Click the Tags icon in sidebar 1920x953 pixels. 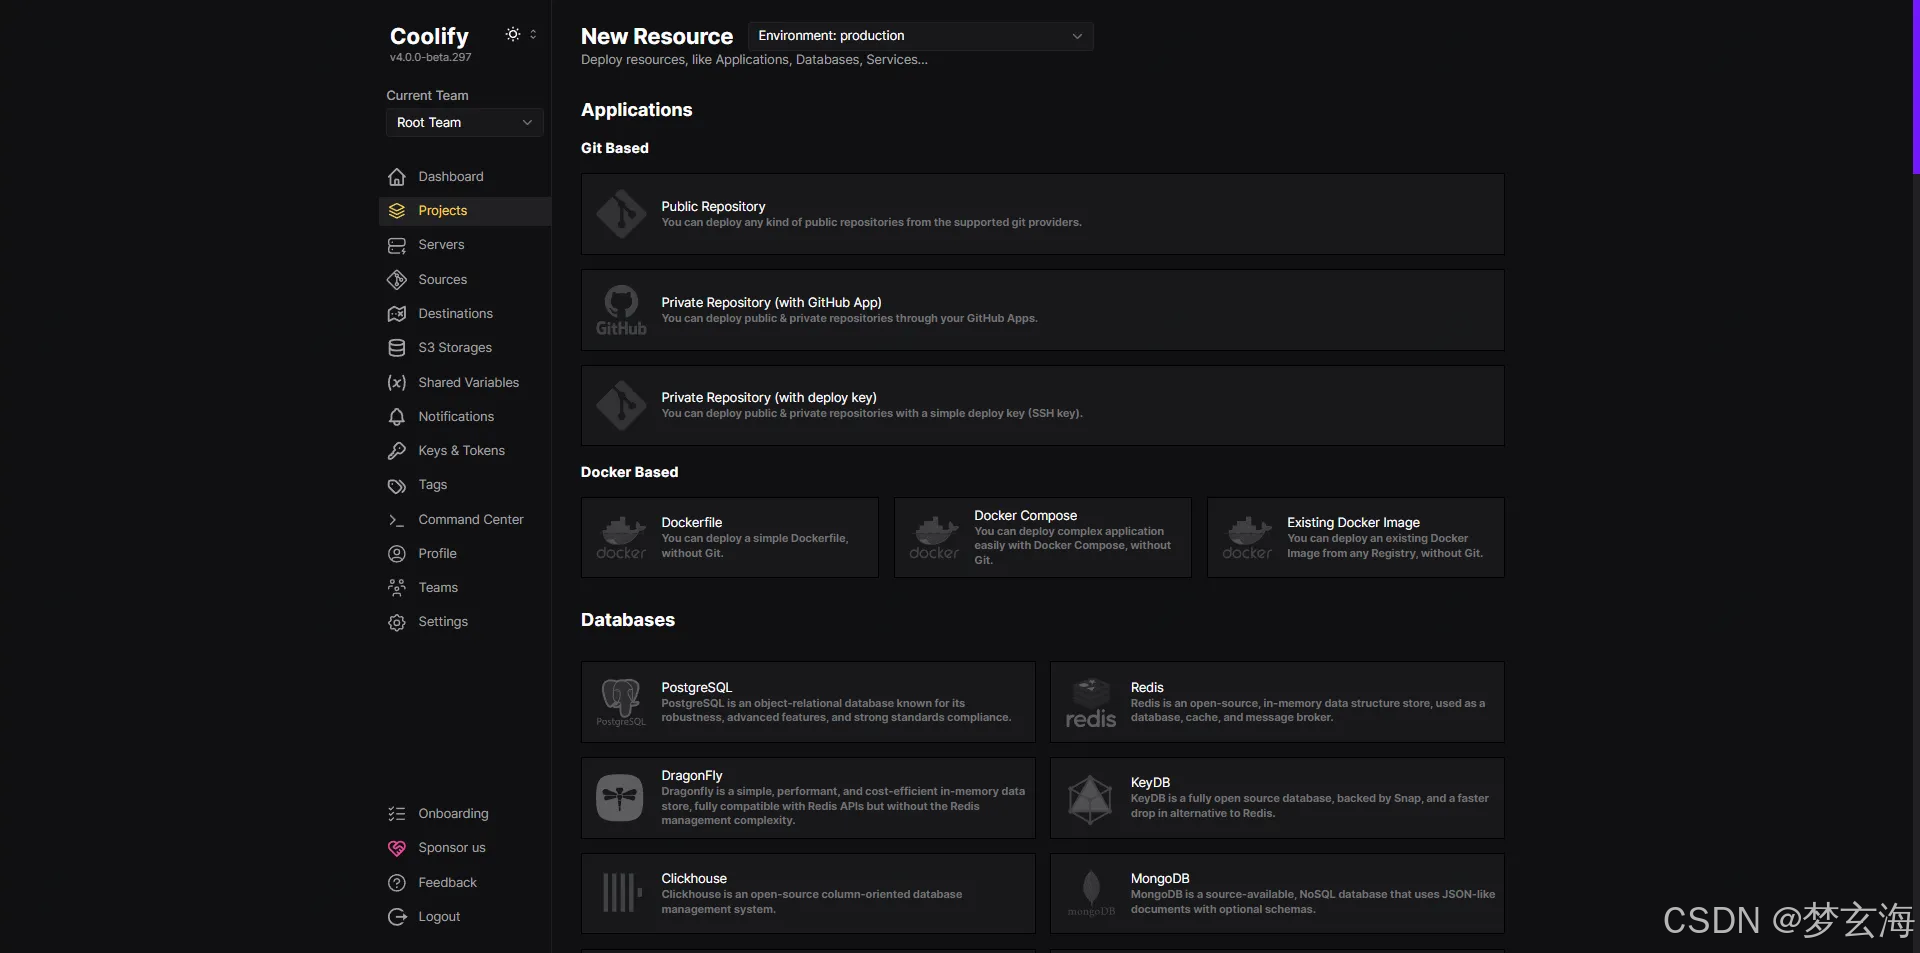point(397,485)
